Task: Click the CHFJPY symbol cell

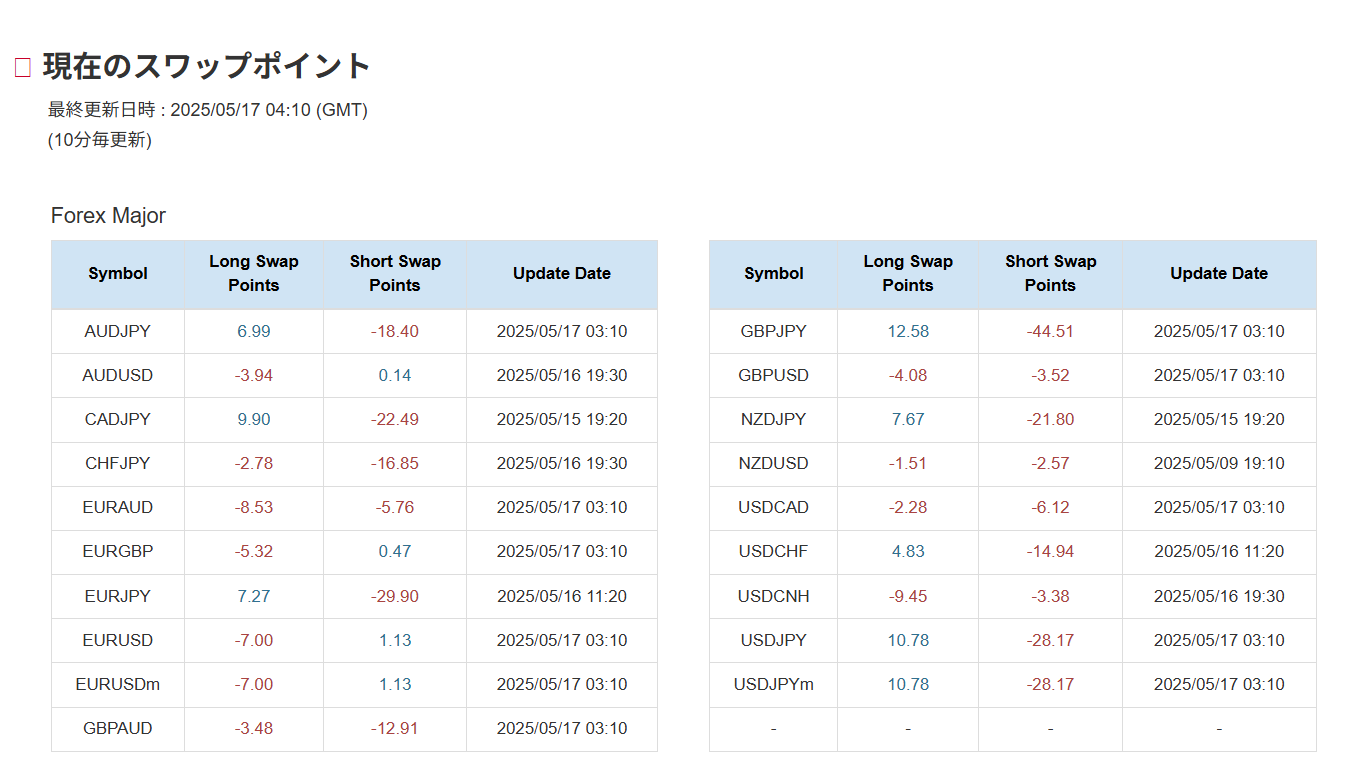Action: point(118,464)
